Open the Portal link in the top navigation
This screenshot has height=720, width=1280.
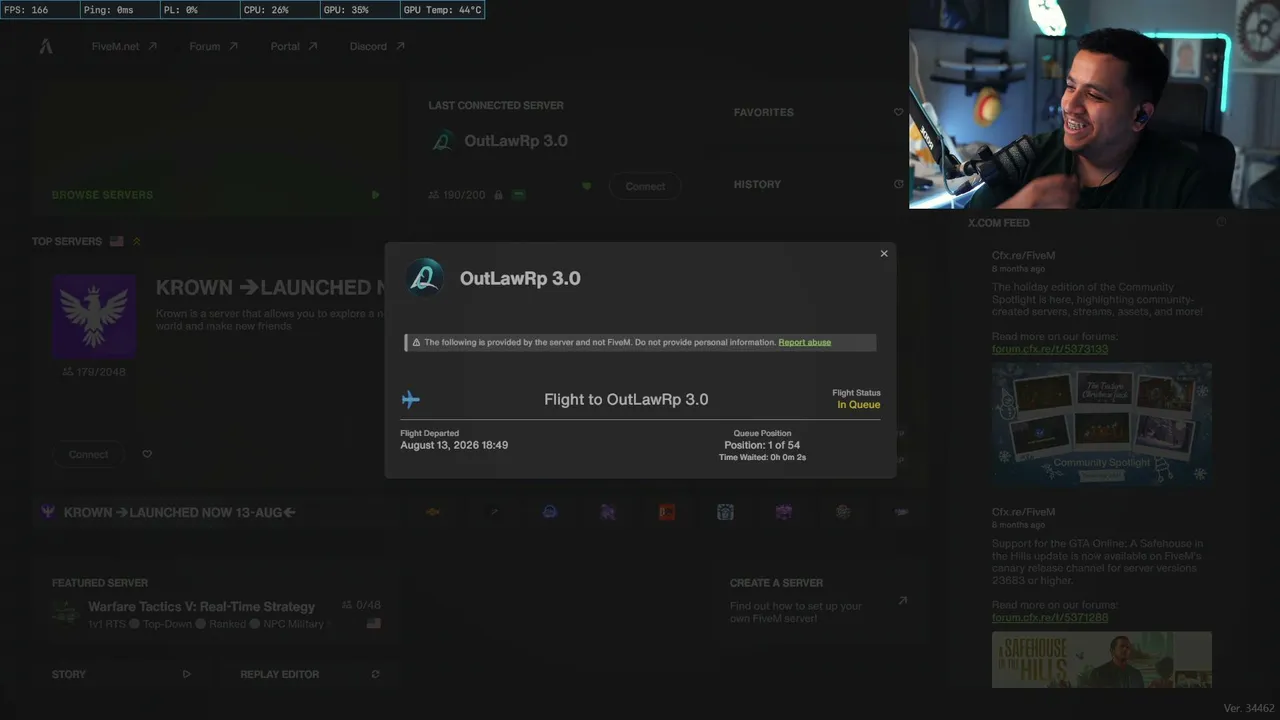[294, 46]
